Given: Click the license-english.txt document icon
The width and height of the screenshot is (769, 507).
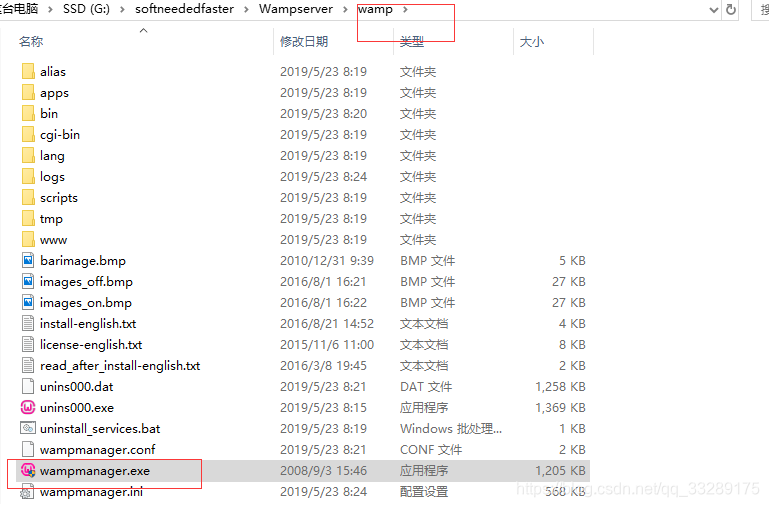Looking at the screenshot, I should coord(28,345).
